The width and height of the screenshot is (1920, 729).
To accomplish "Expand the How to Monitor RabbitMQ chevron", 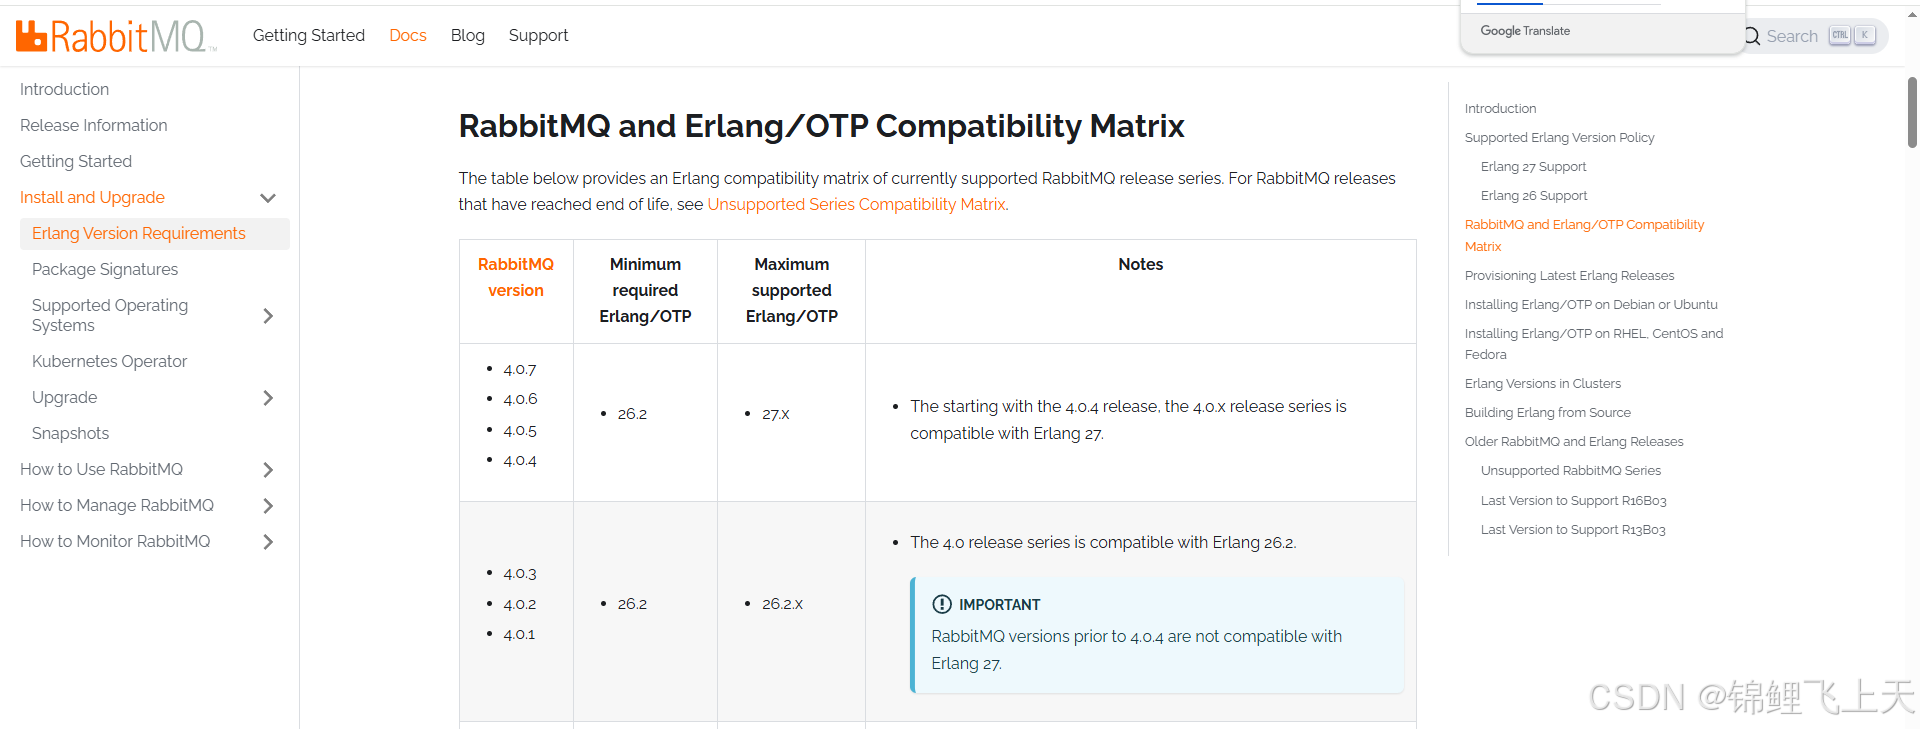I will coord(268,542).
